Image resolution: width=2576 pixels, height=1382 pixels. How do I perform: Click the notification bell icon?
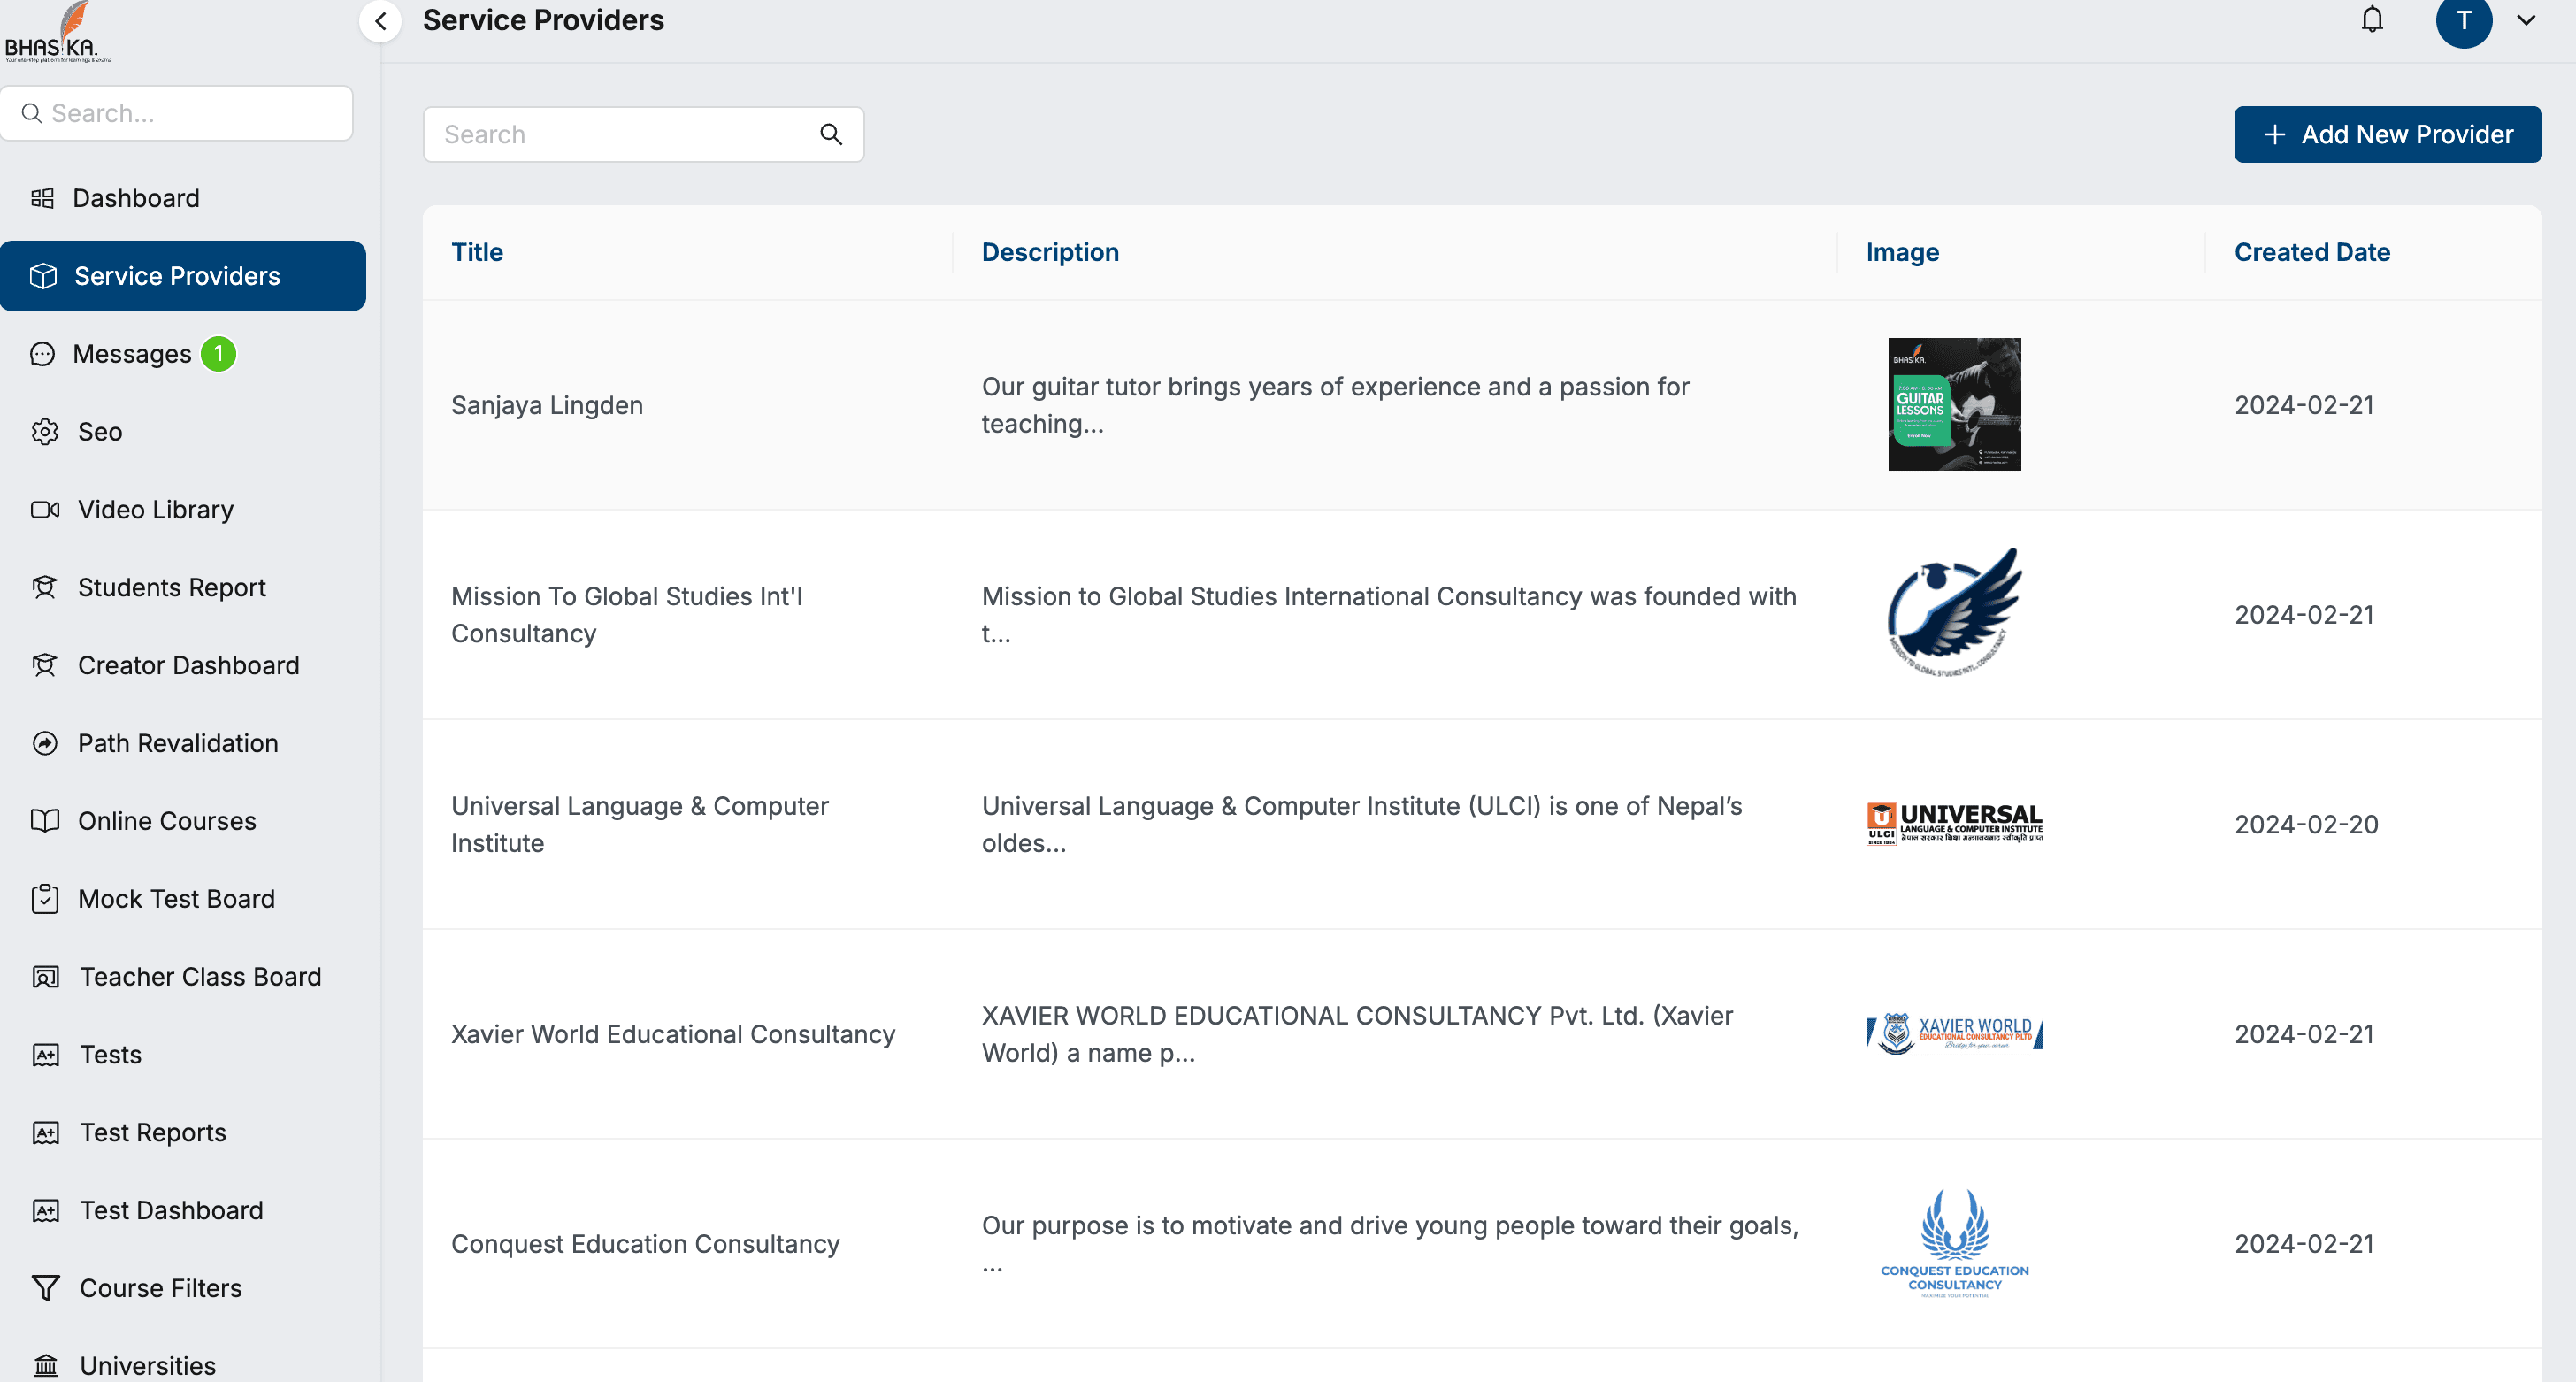2371,20
